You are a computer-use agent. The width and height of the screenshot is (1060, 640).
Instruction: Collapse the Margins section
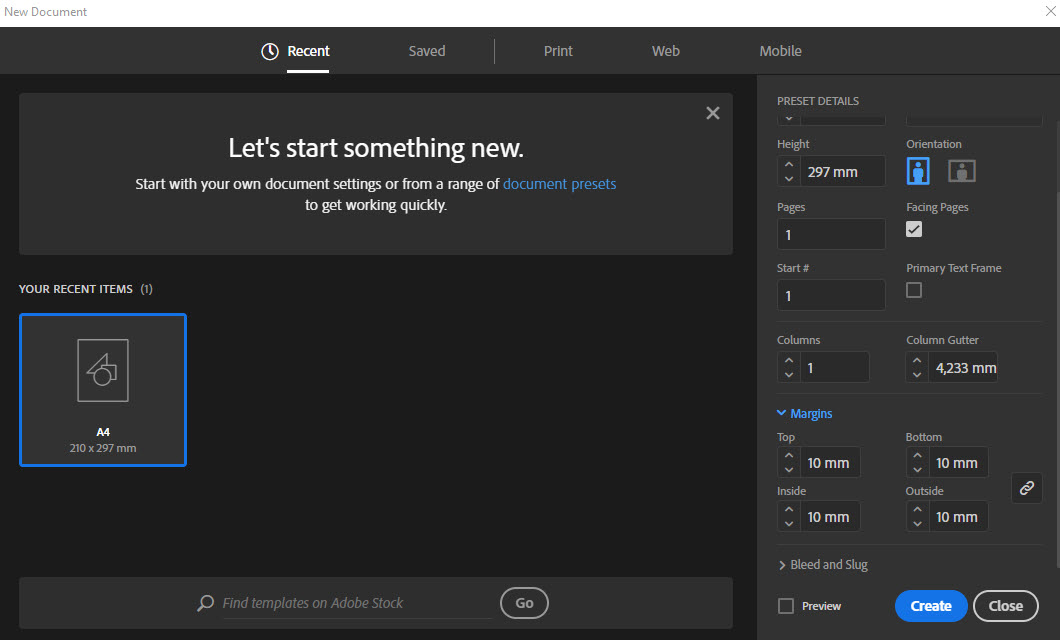[x=804, y=414]
